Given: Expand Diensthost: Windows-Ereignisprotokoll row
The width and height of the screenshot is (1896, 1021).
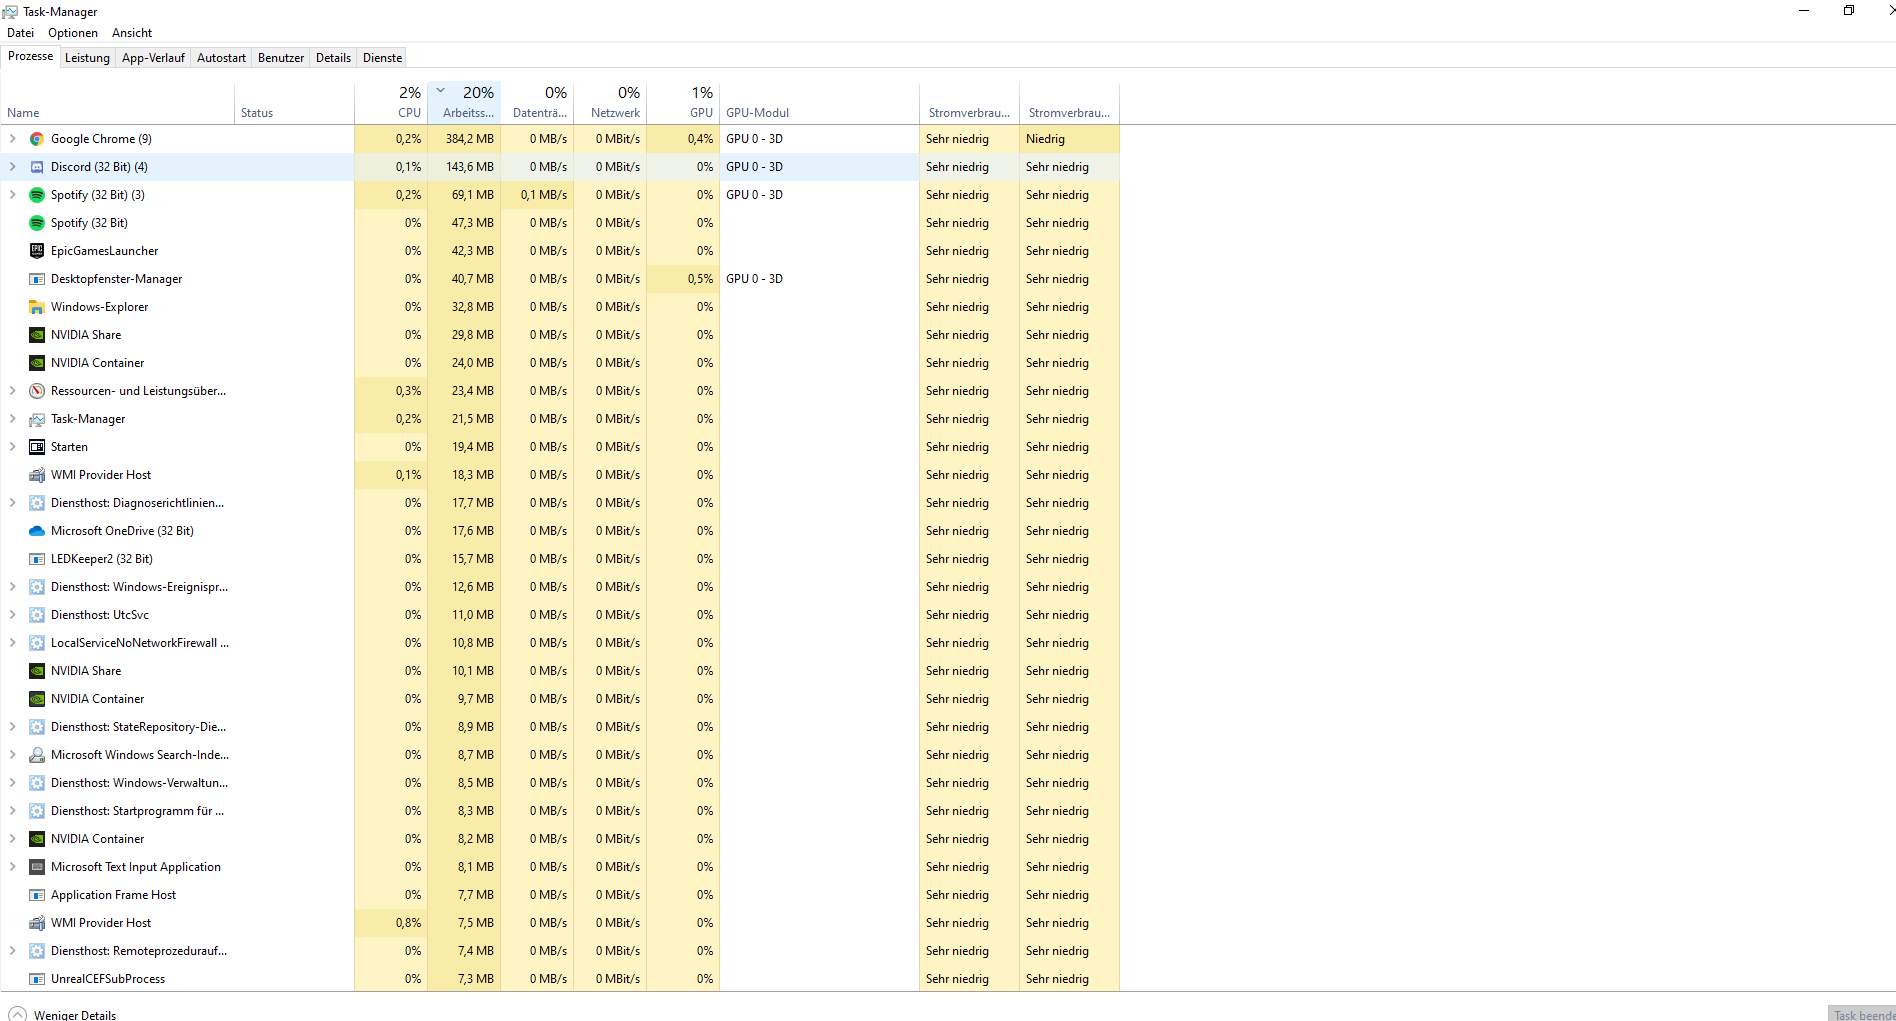Looking at the screenshot, I should [x=13, y=587].
